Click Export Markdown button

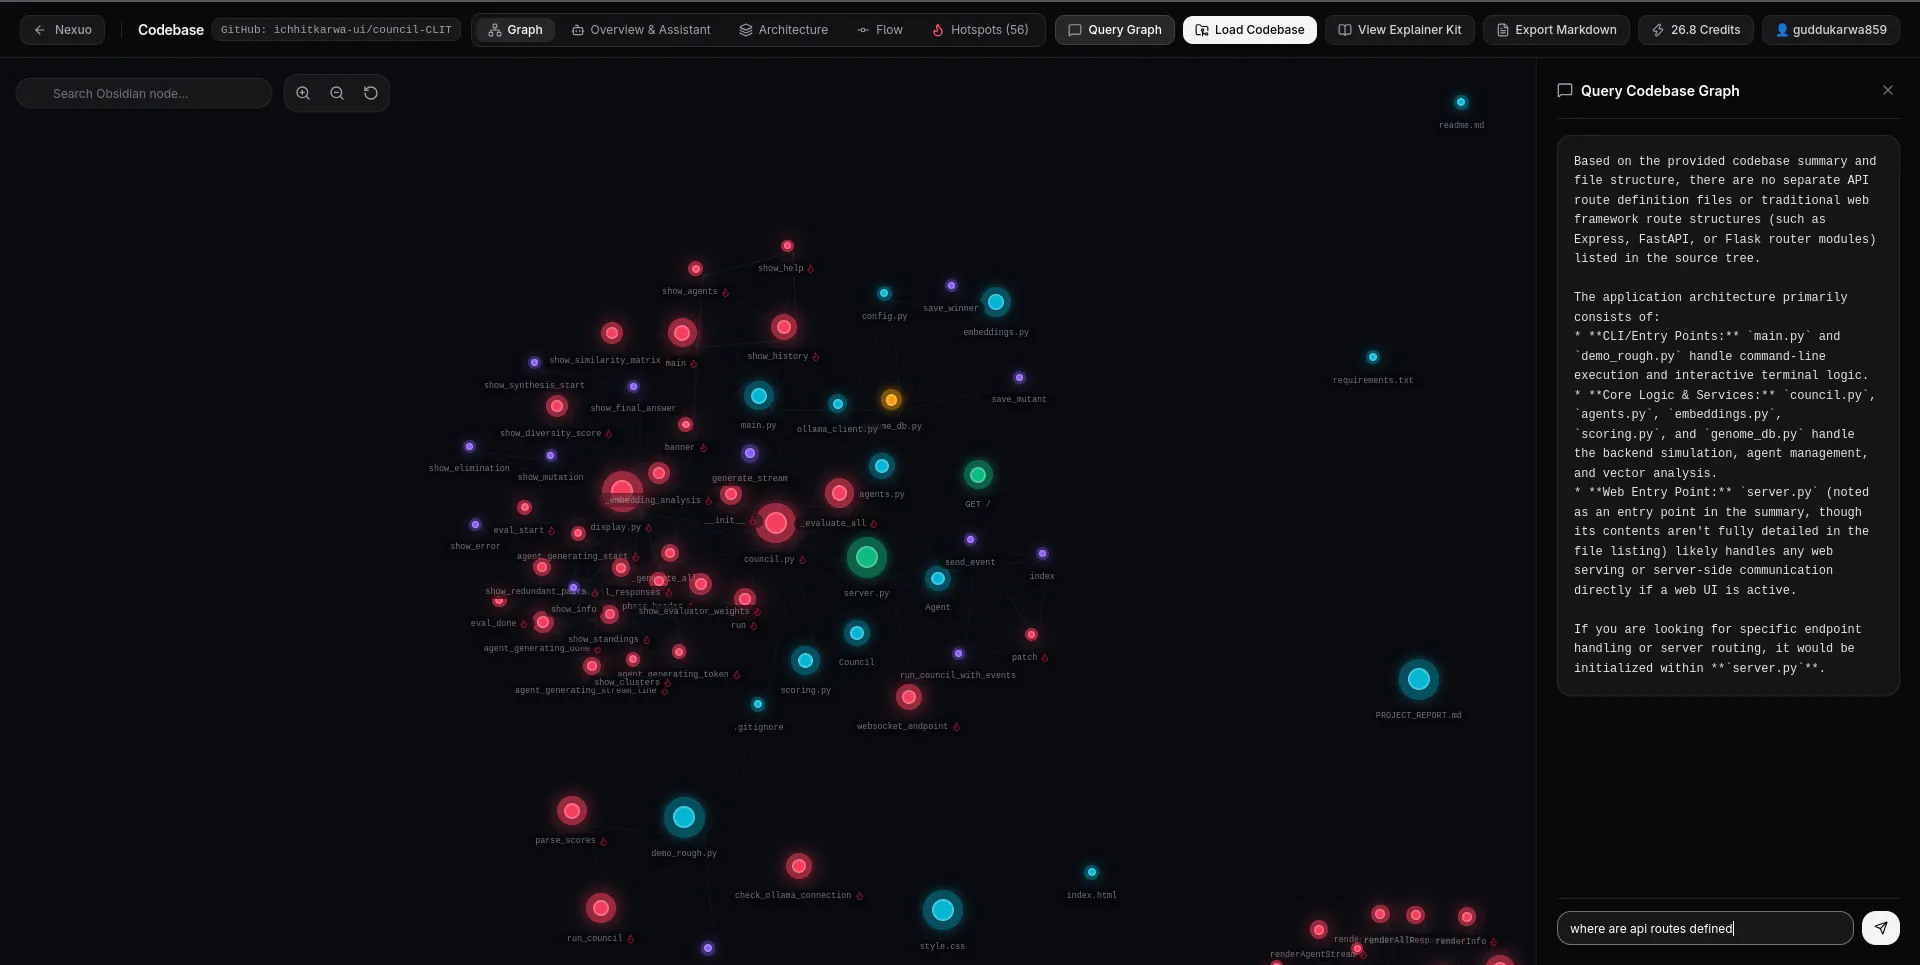pyautogui.click(x=1556, y=30)
